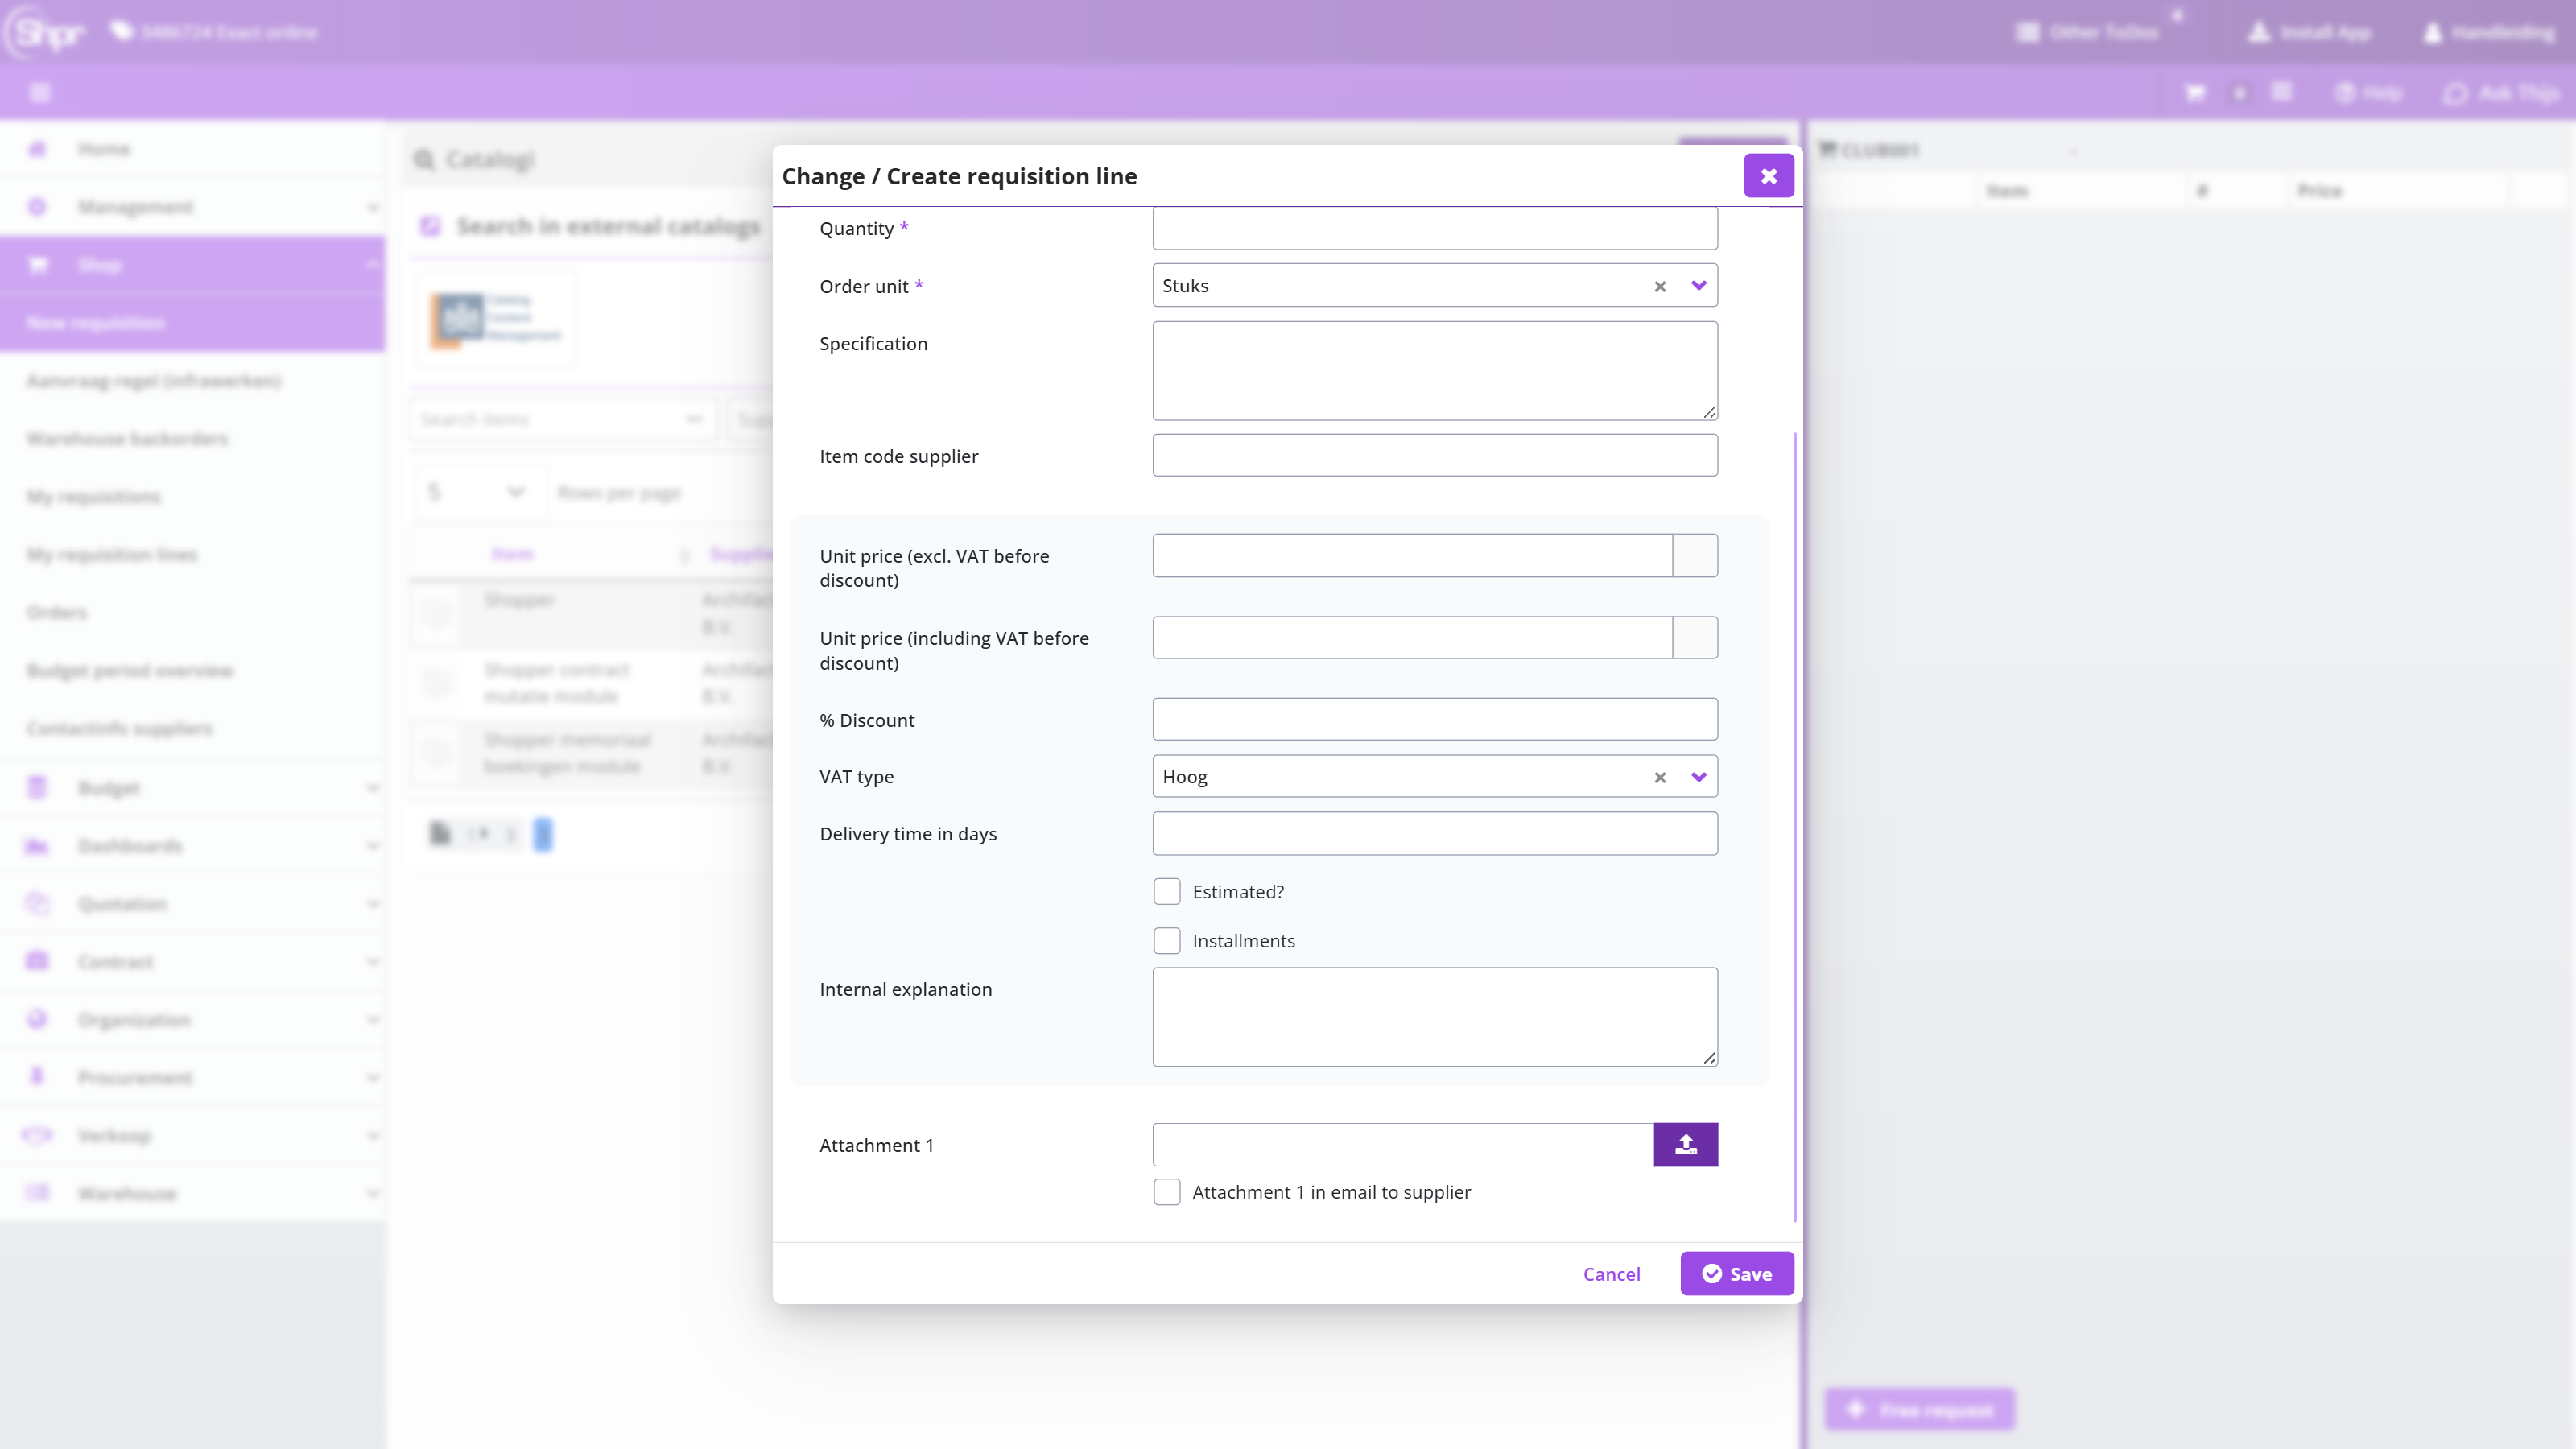Check Attachment 1 in email to supplier
This screenshot has width=2576, height=1449.
tap(1166, 1191)
